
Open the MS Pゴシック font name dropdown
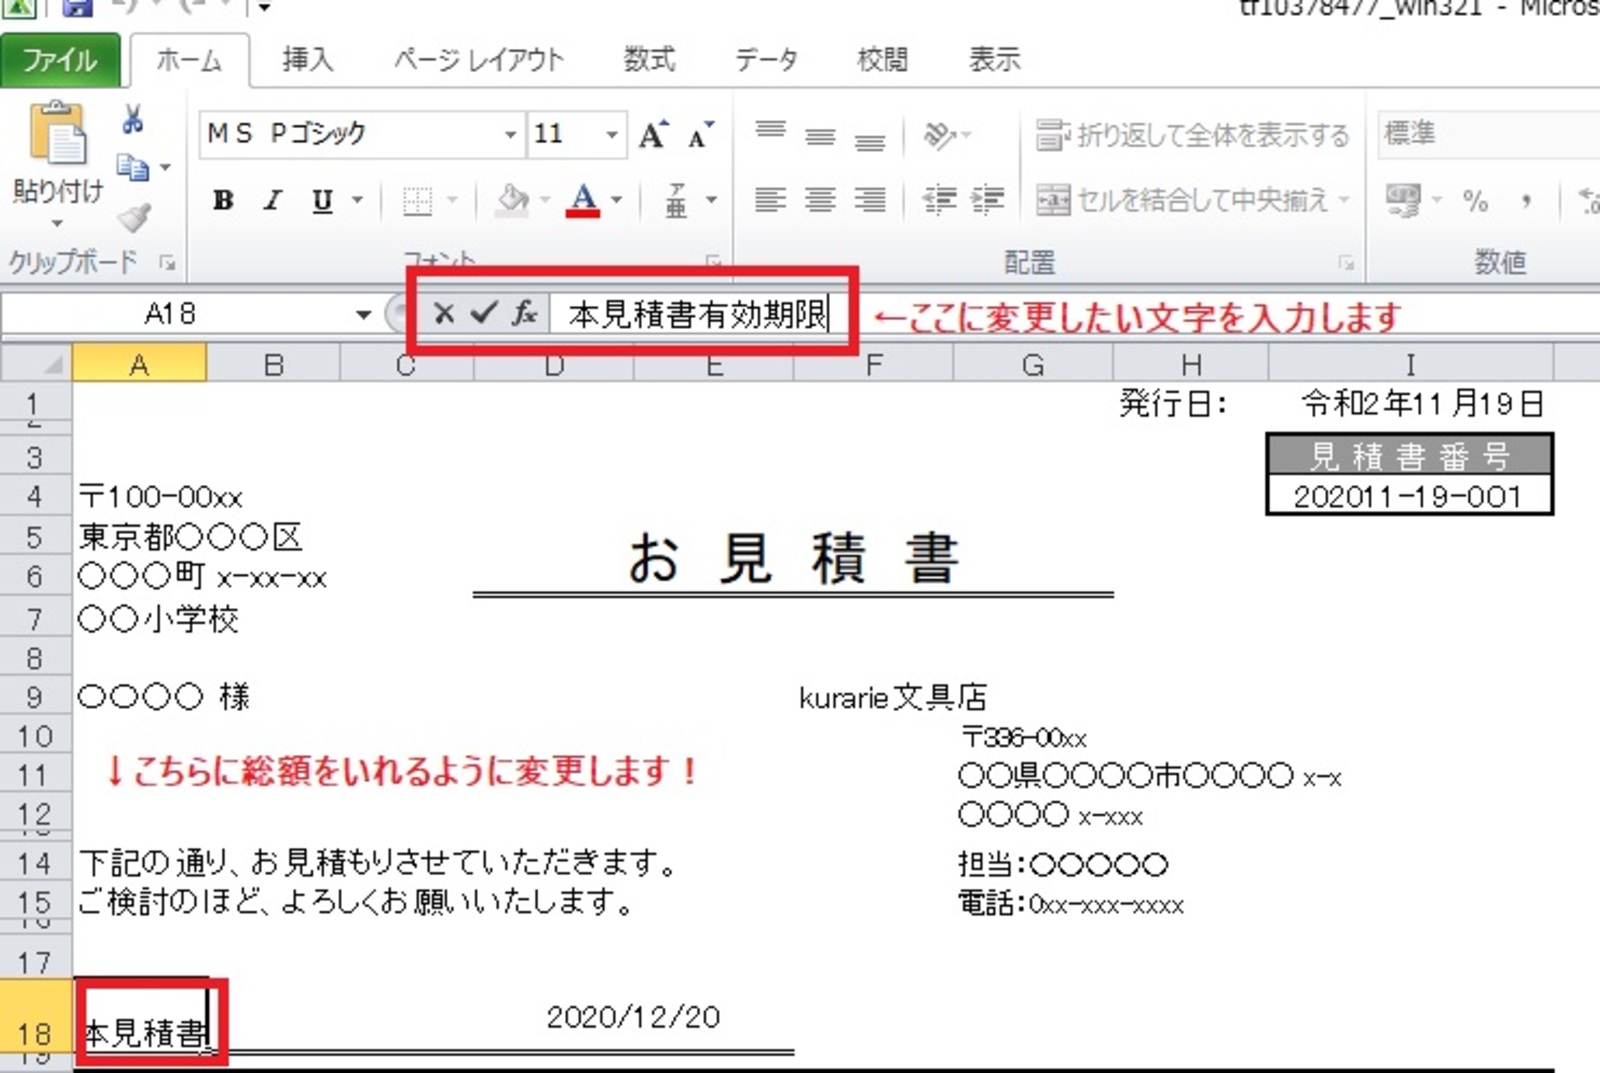tap(510, 134)
